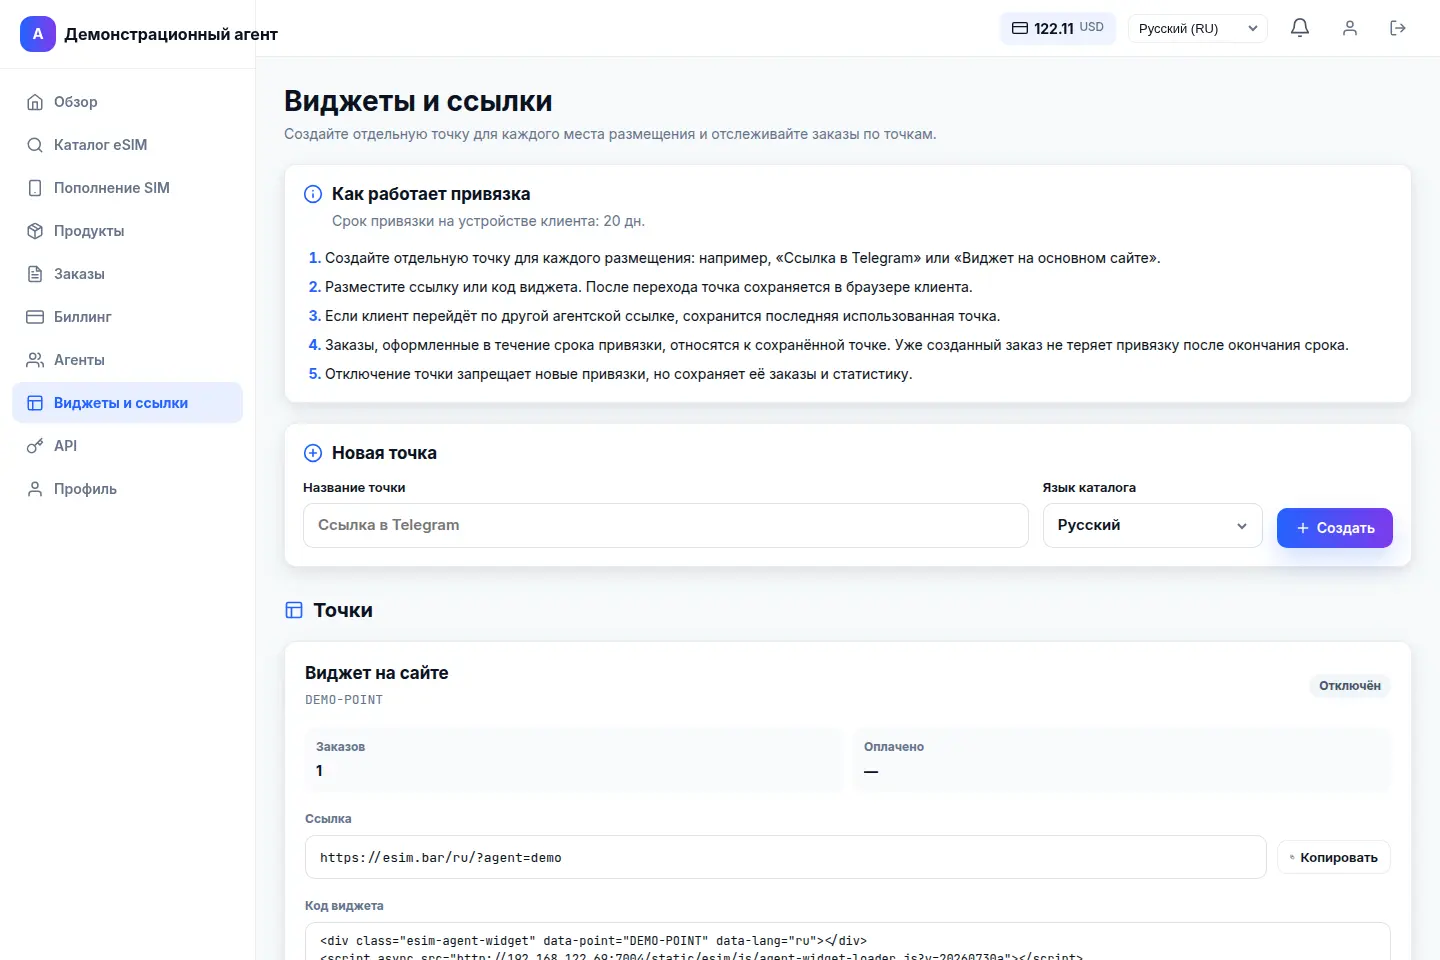Click the Оплачено tile

click(1122, 760)
